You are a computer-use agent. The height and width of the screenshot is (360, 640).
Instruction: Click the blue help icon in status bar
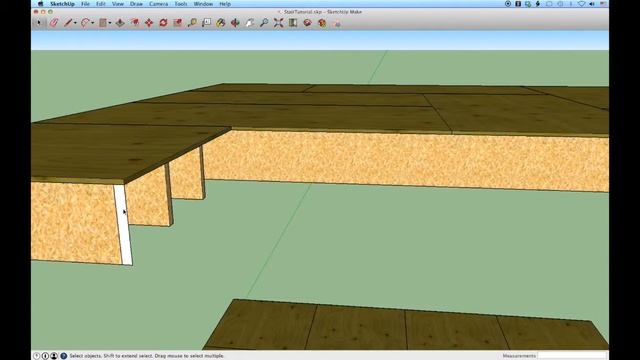63,356
